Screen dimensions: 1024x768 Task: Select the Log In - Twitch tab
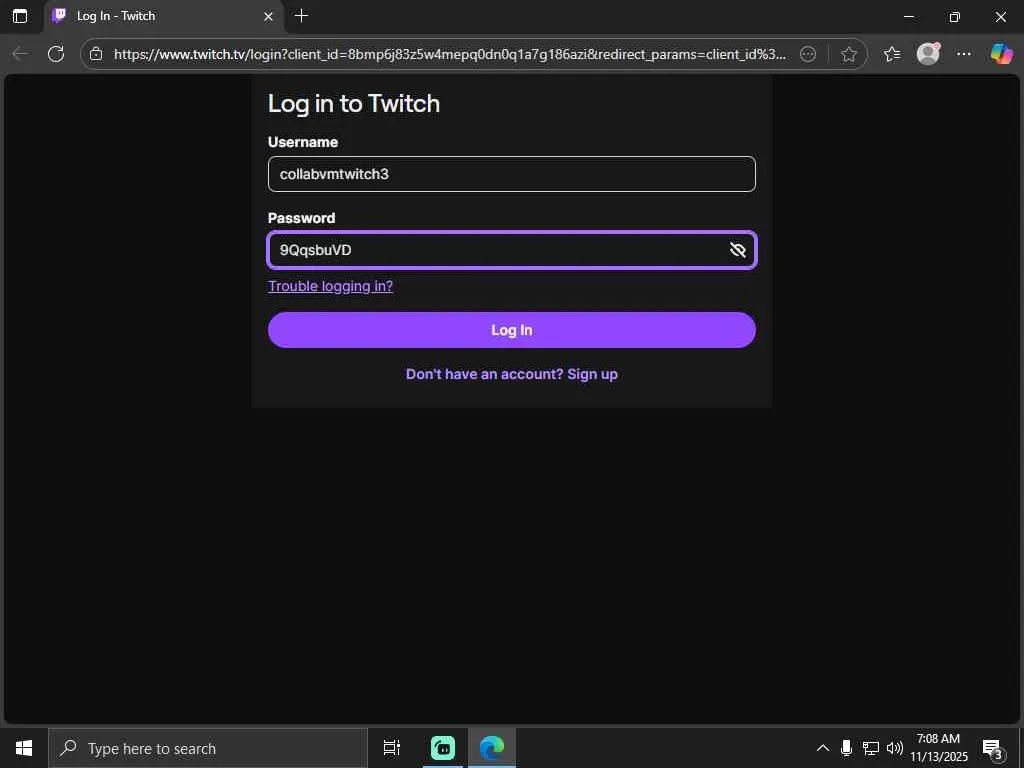coord(163,16)
